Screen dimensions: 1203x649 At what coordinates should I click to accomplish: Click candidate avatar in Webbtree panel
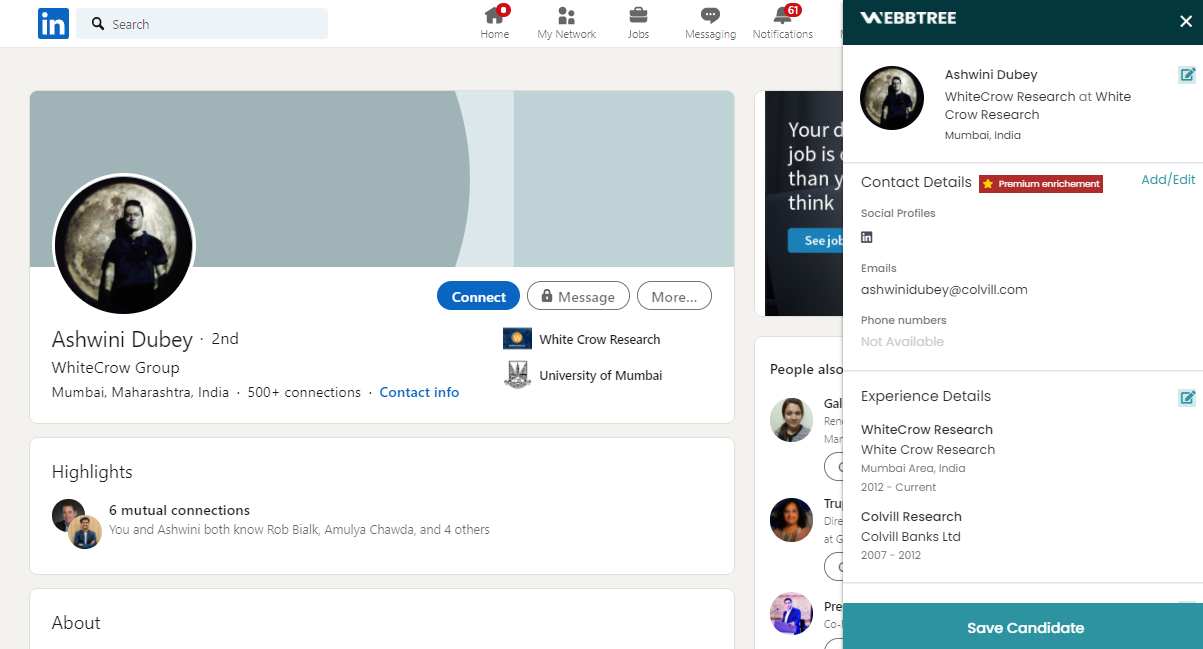892,98
